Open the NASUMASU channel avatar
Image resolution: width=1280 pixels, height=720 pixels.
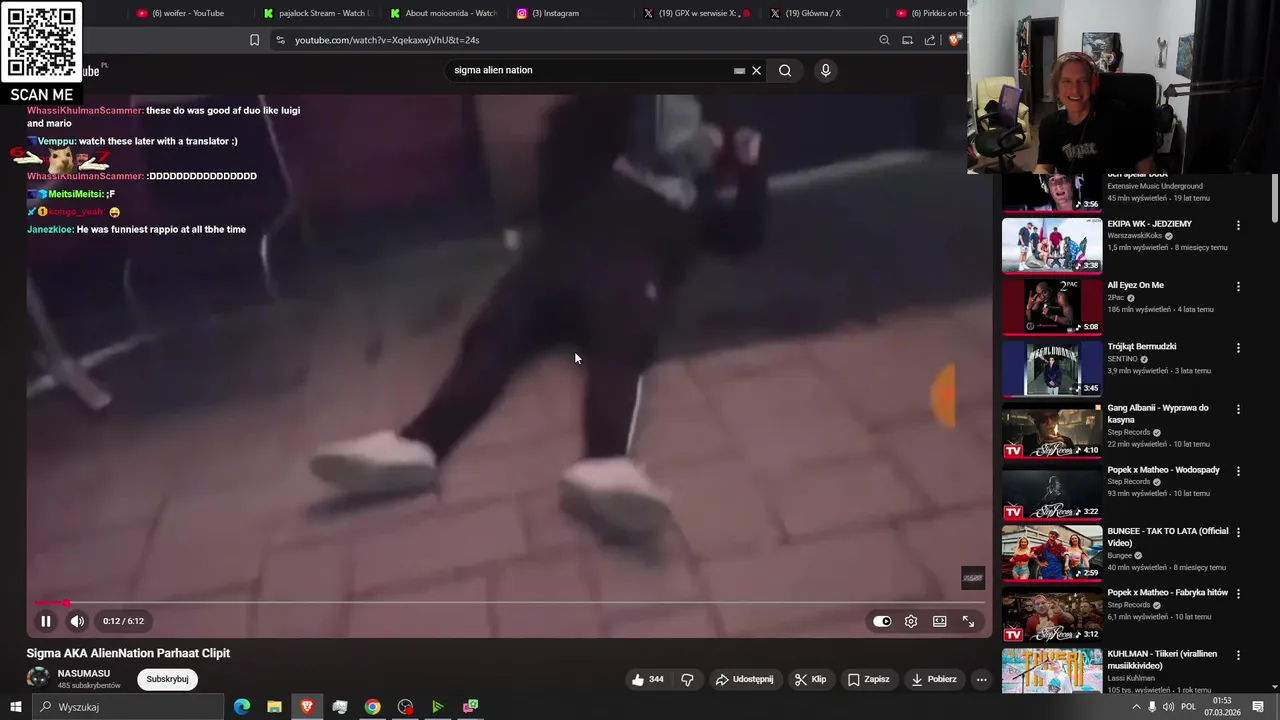[38, 678]
